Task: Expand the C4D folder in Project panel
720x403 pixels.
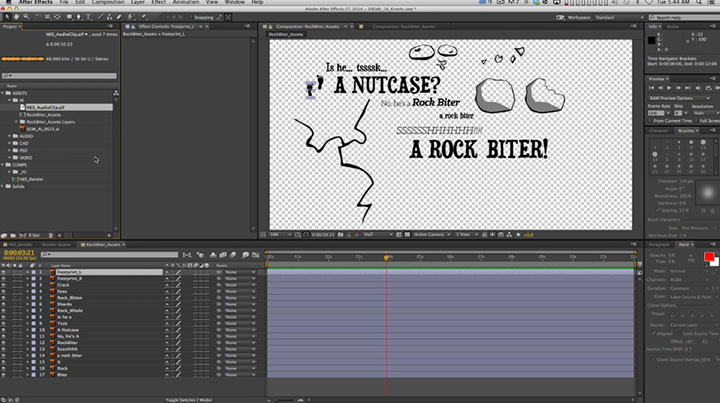Action: (10, 143)
